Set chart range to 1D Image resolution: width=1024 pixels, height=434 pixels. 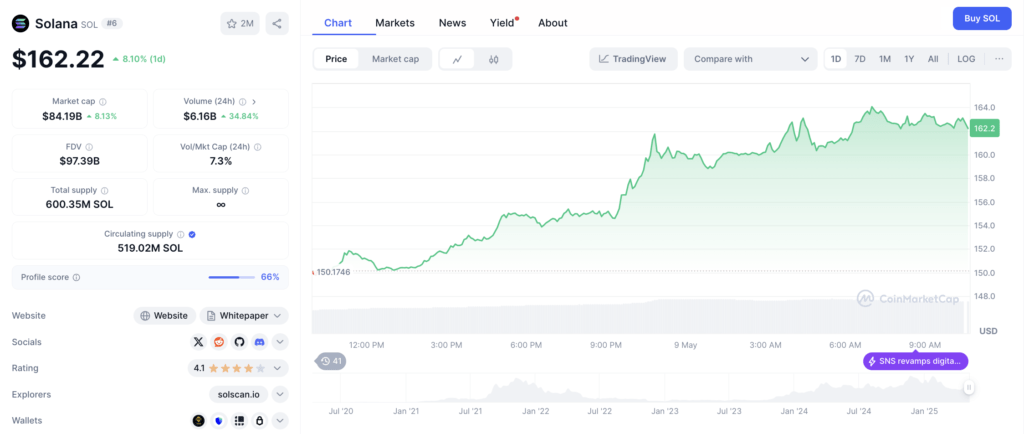tap(836, 59)
